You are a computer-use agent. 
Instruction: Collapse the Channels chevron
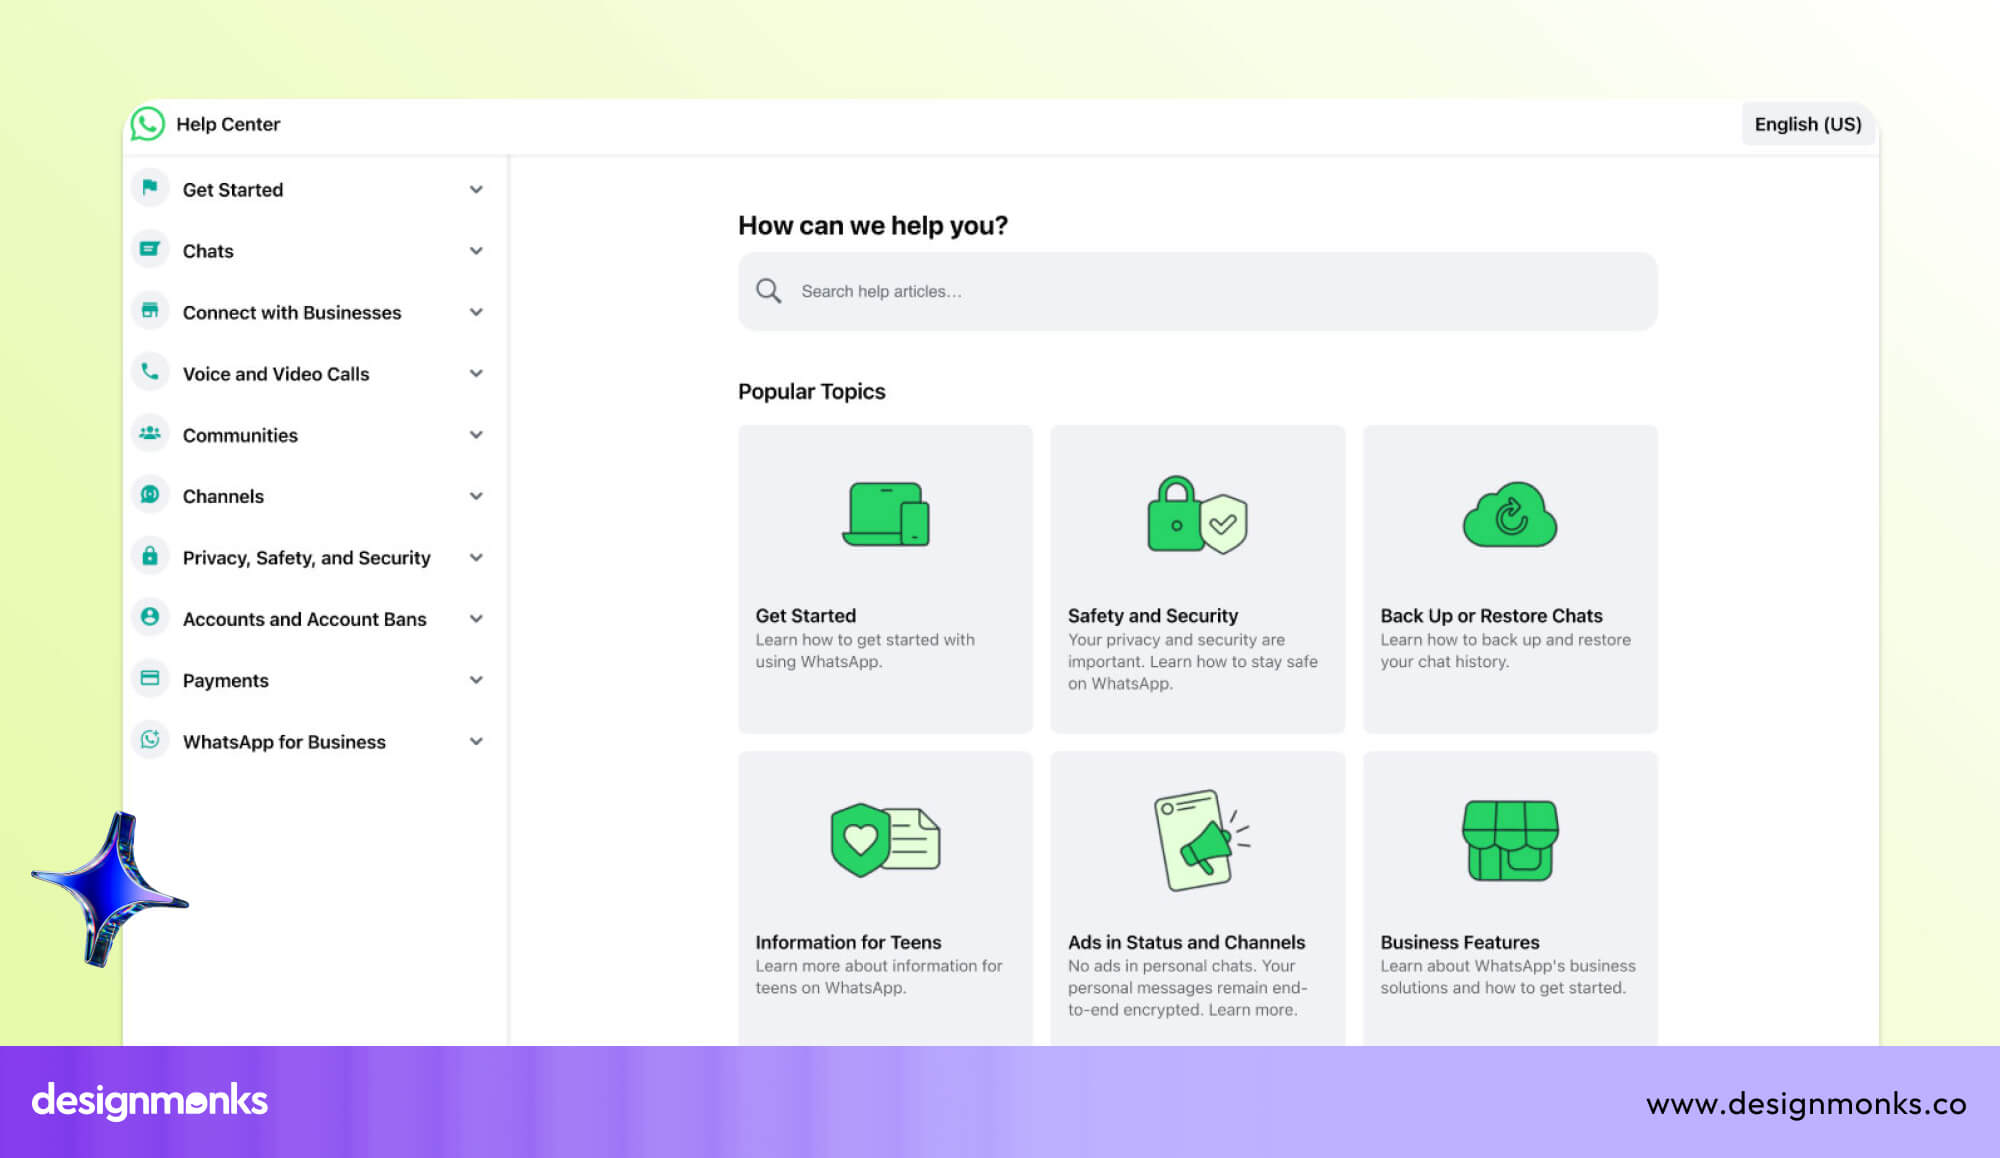(477, 495)
